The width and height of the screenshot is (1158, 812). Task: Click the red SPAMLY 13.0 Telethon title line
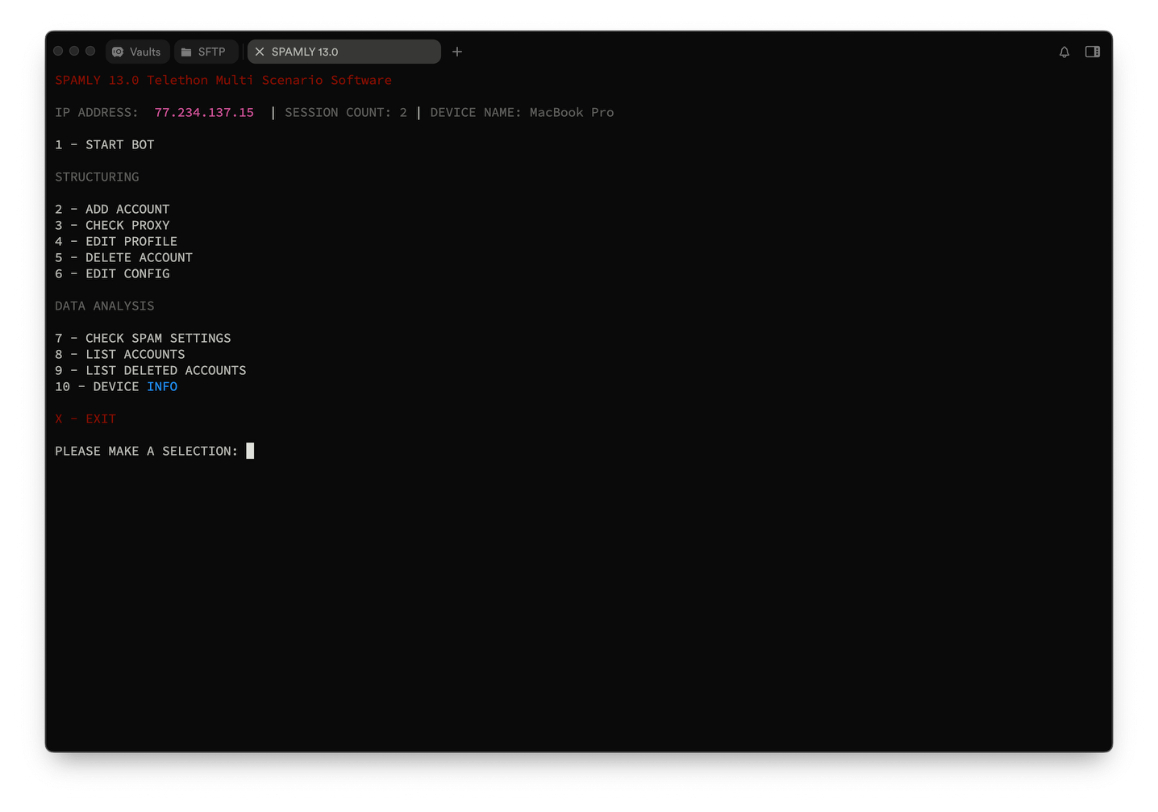click(223, 80)
